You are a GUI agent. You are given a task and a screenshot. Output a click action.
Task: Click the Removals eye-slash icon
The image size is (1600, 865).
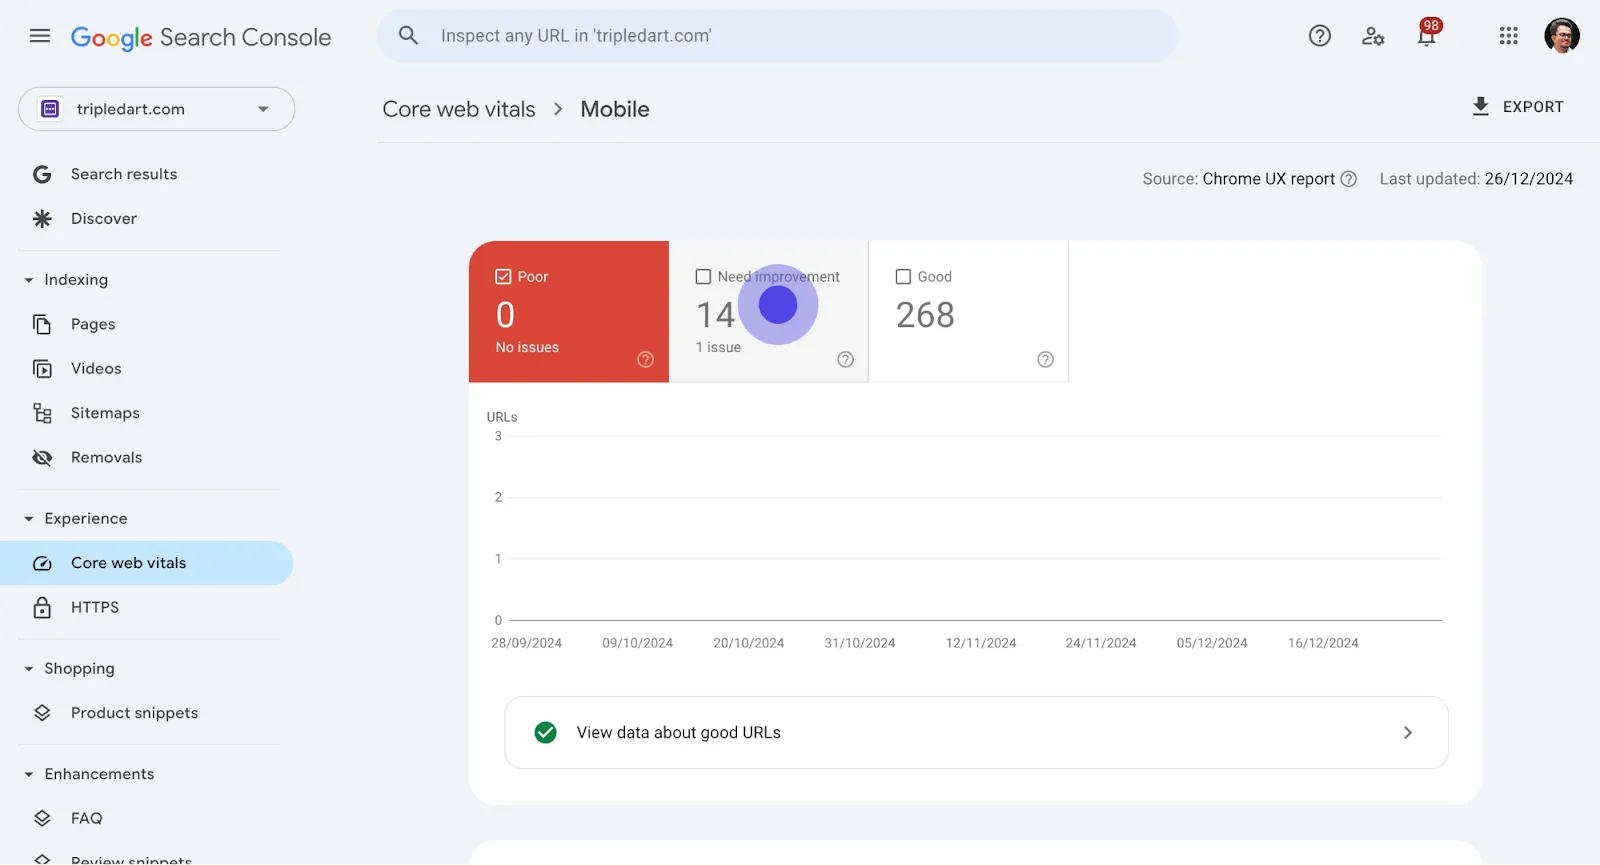42,457
